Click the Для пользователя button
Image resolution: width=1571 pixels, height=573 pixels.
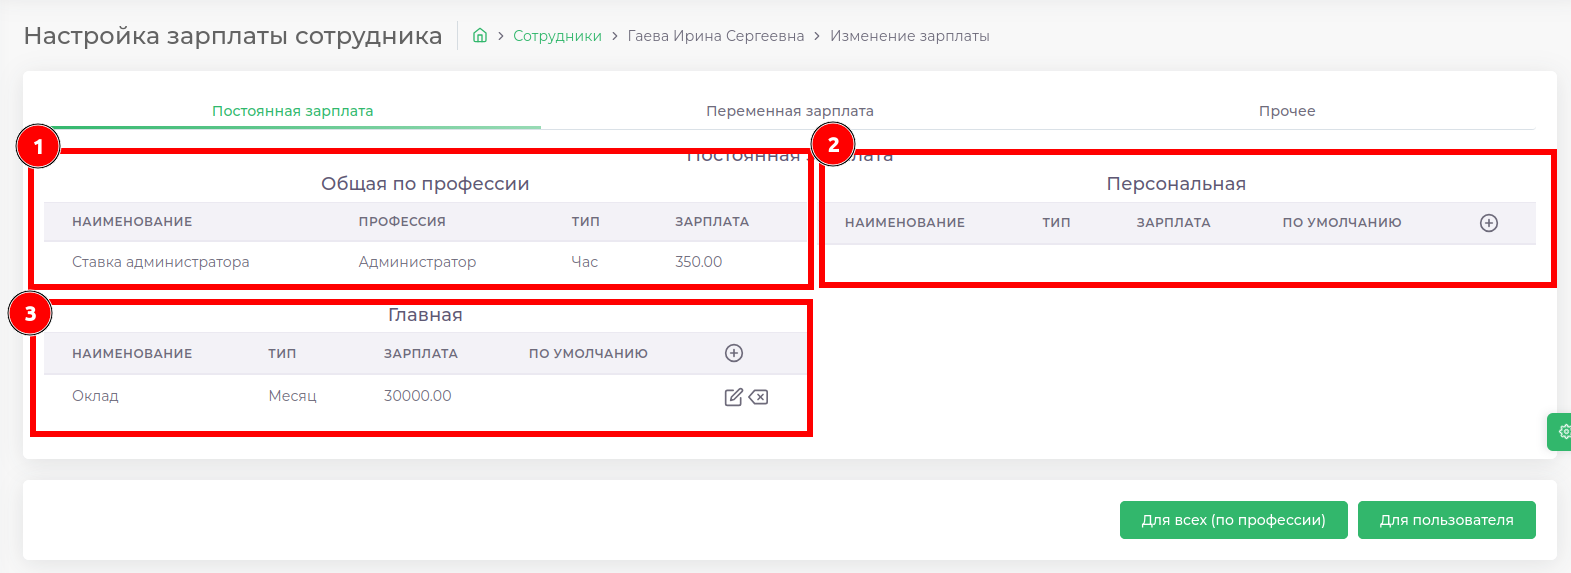coord(1446,520)
